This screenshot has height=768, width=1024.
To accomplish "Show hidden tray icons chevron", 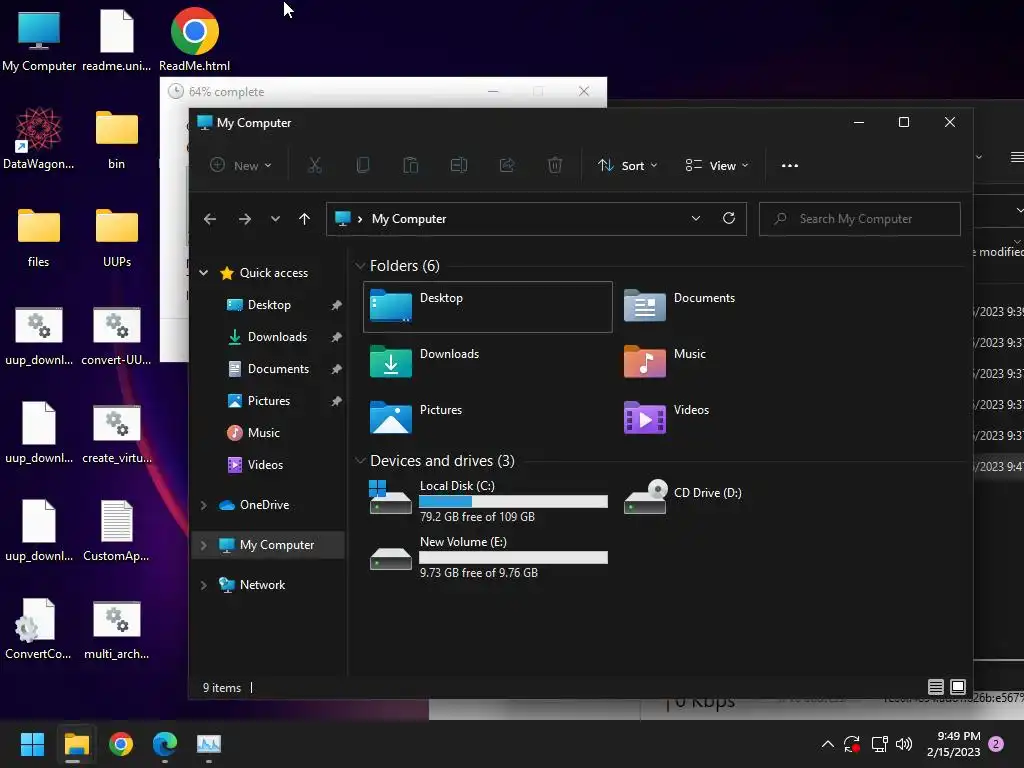I will click(x=827, y=744).
